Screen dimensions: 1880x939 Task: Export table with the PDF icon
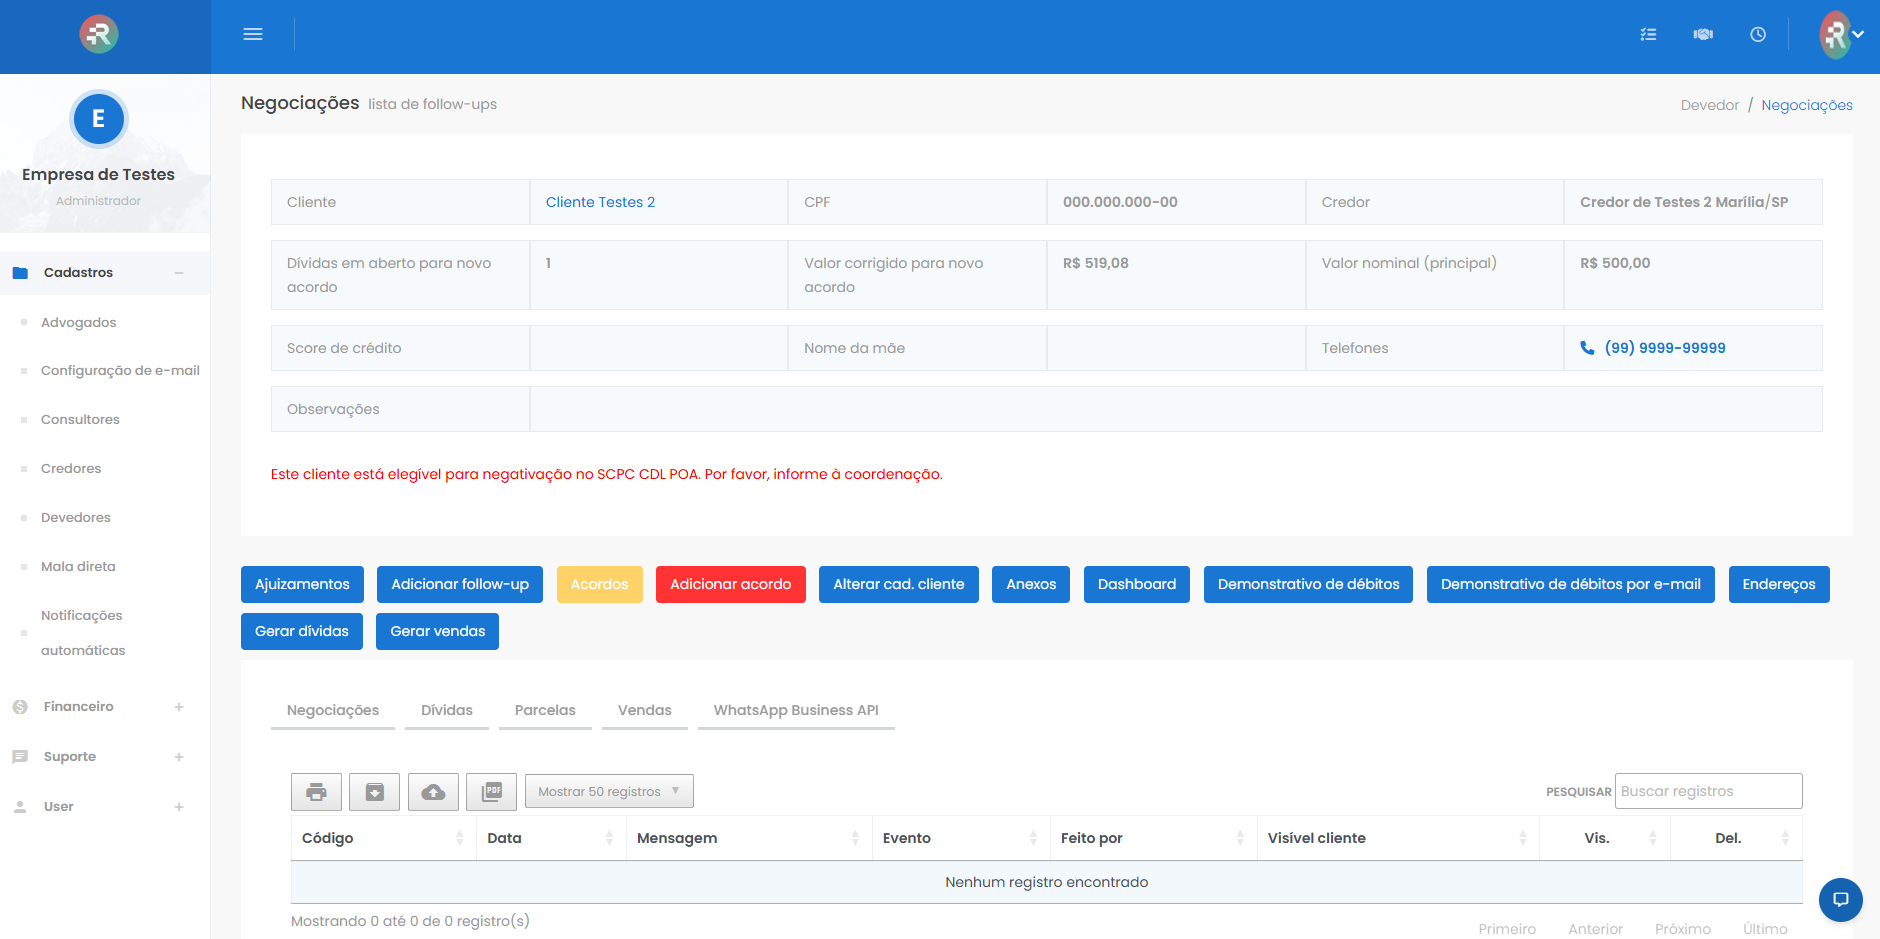click(492, 792)
